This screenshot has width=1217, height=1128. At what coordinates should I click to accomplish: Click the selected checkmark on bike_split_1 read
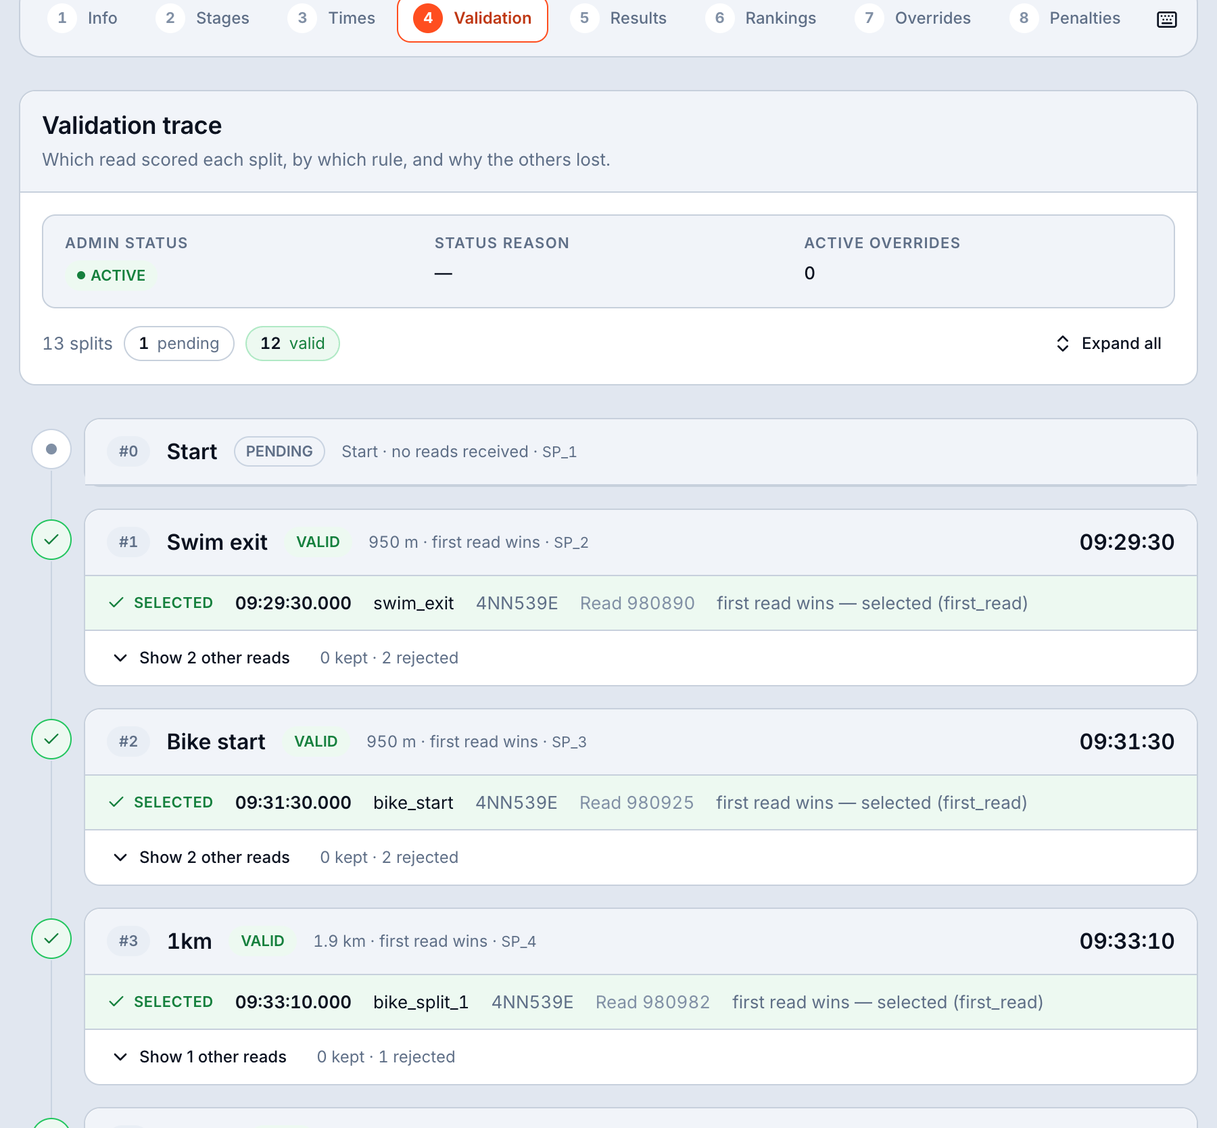coord(116,1002)
